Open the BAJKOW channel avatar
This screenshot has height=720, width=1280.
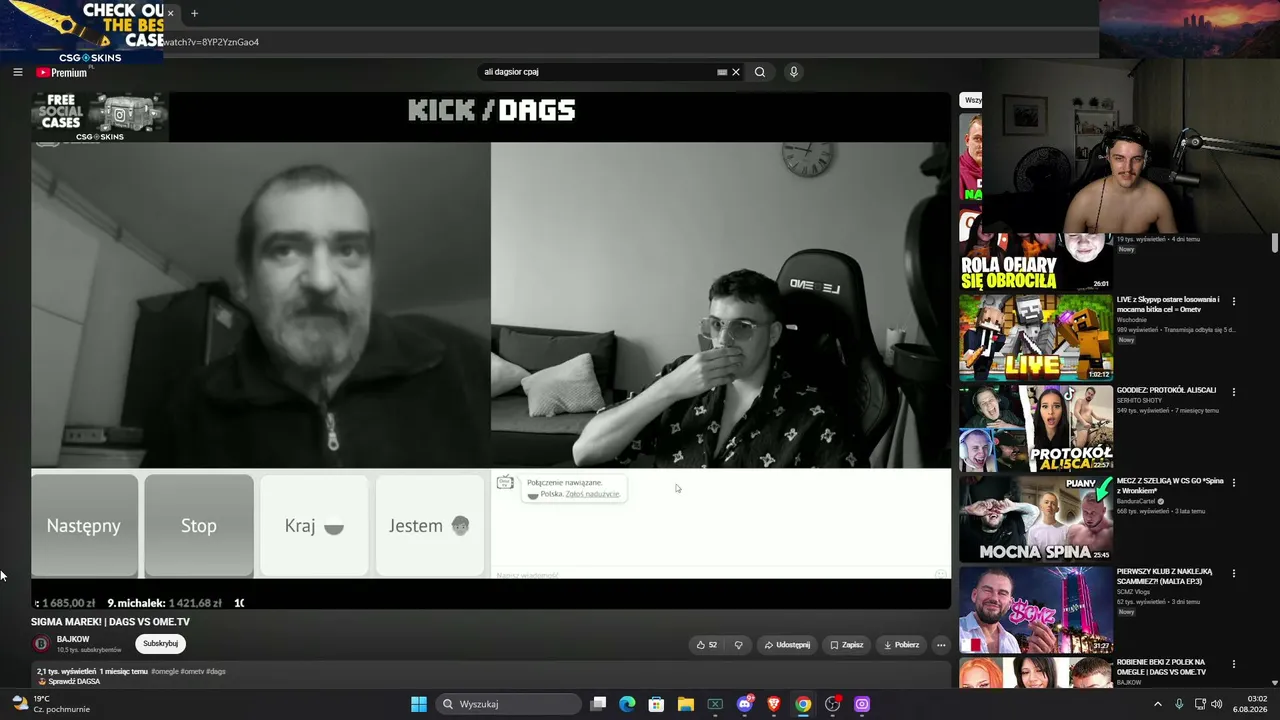[x=41, y=644]
